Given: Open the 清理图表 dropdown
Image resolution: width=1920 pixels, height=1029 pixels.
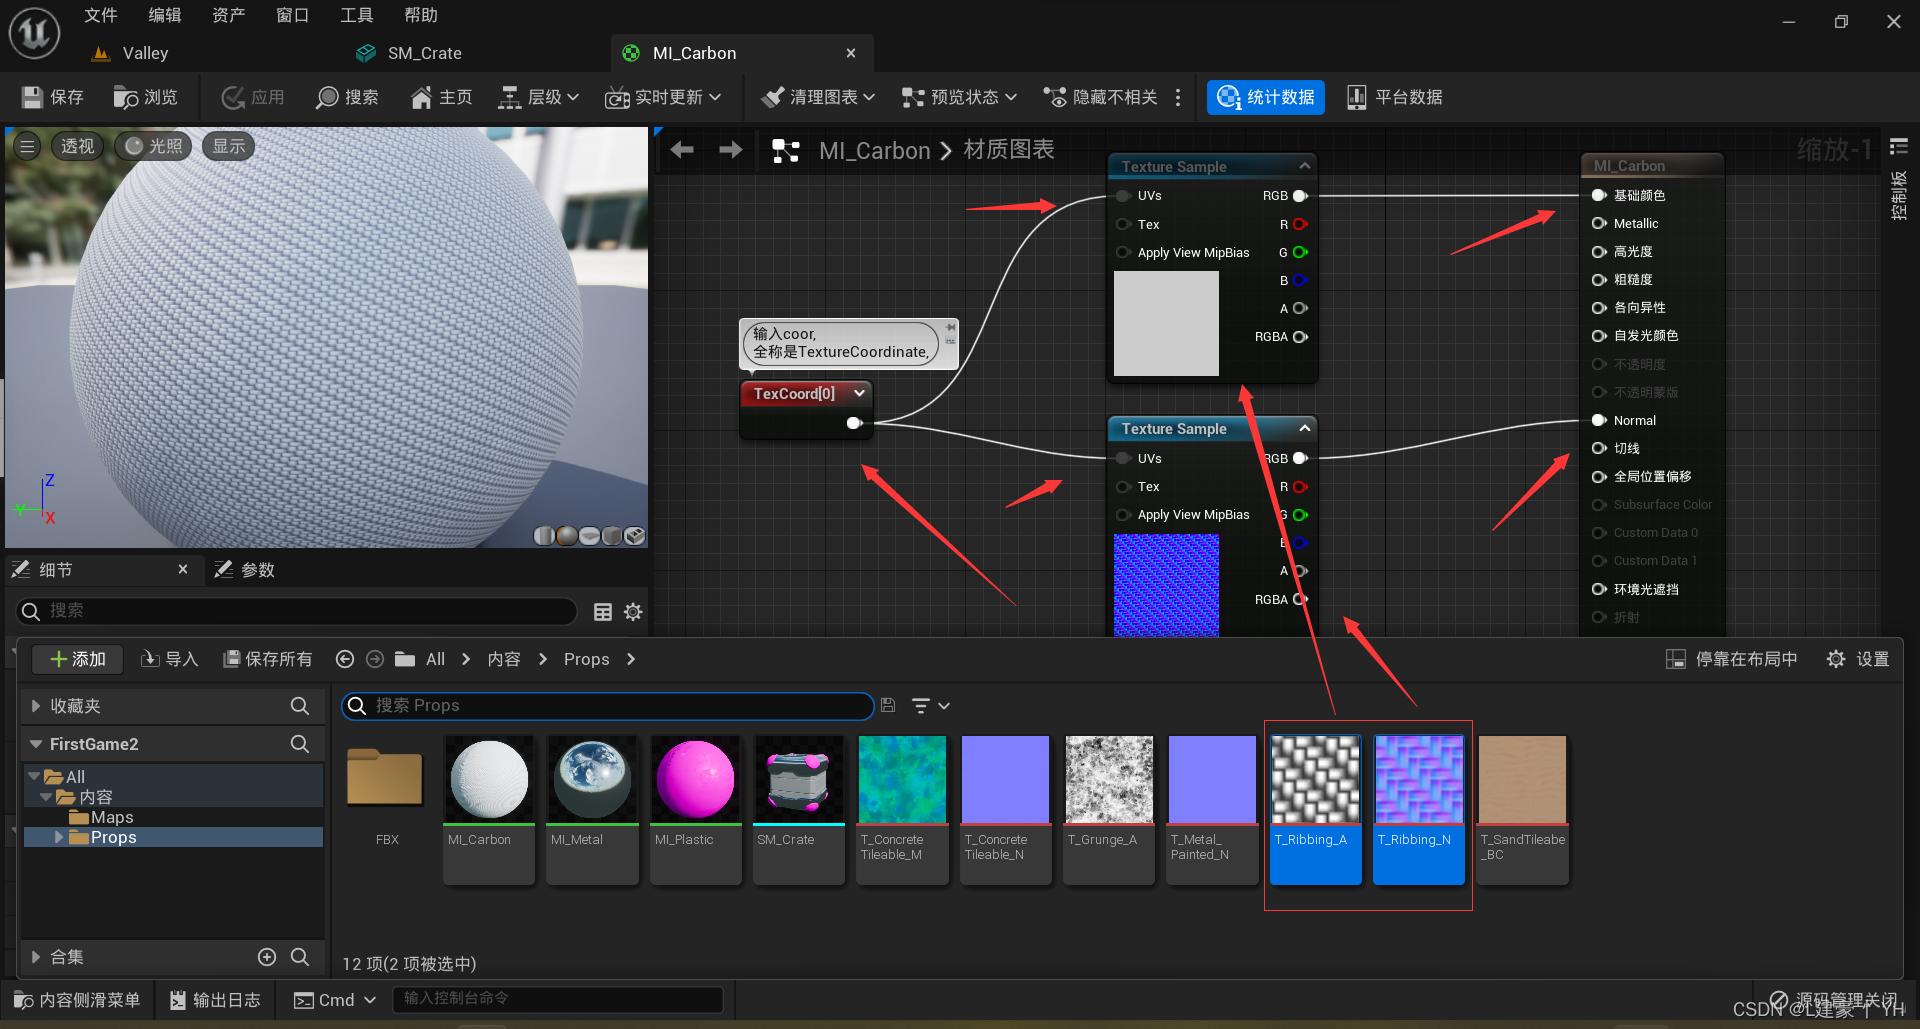Looking at the screenshot, I should pyautogui.click(x=818, y=97).
